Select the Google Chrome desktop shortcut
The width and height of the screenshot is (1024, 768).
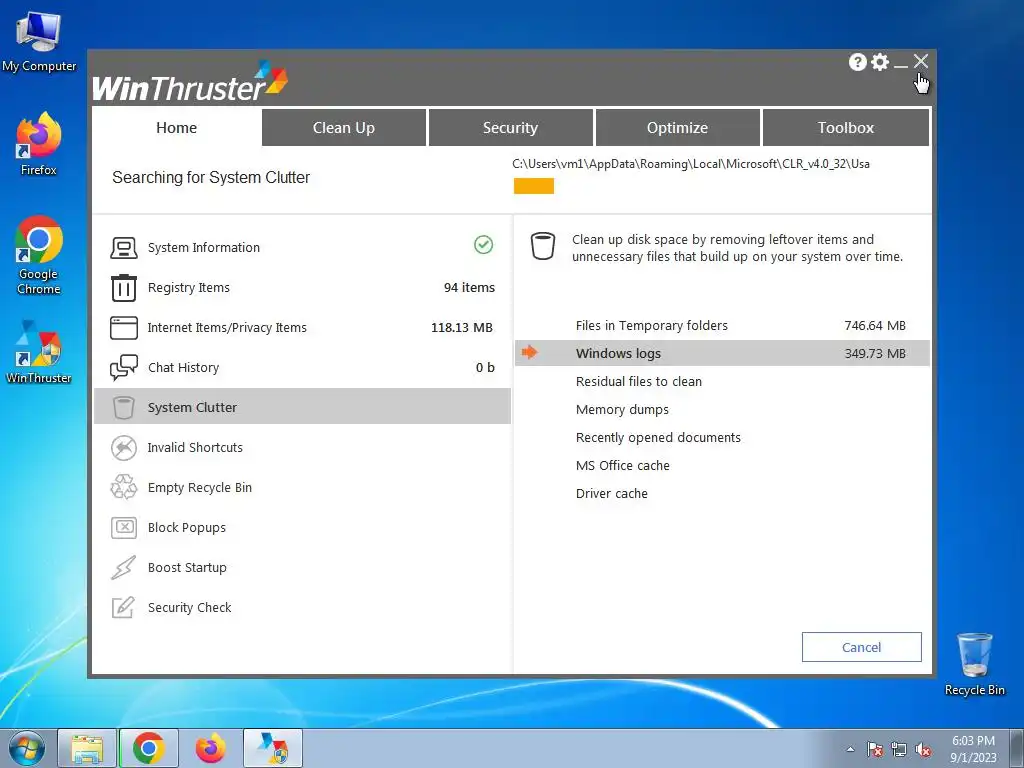tap(39, 255)
